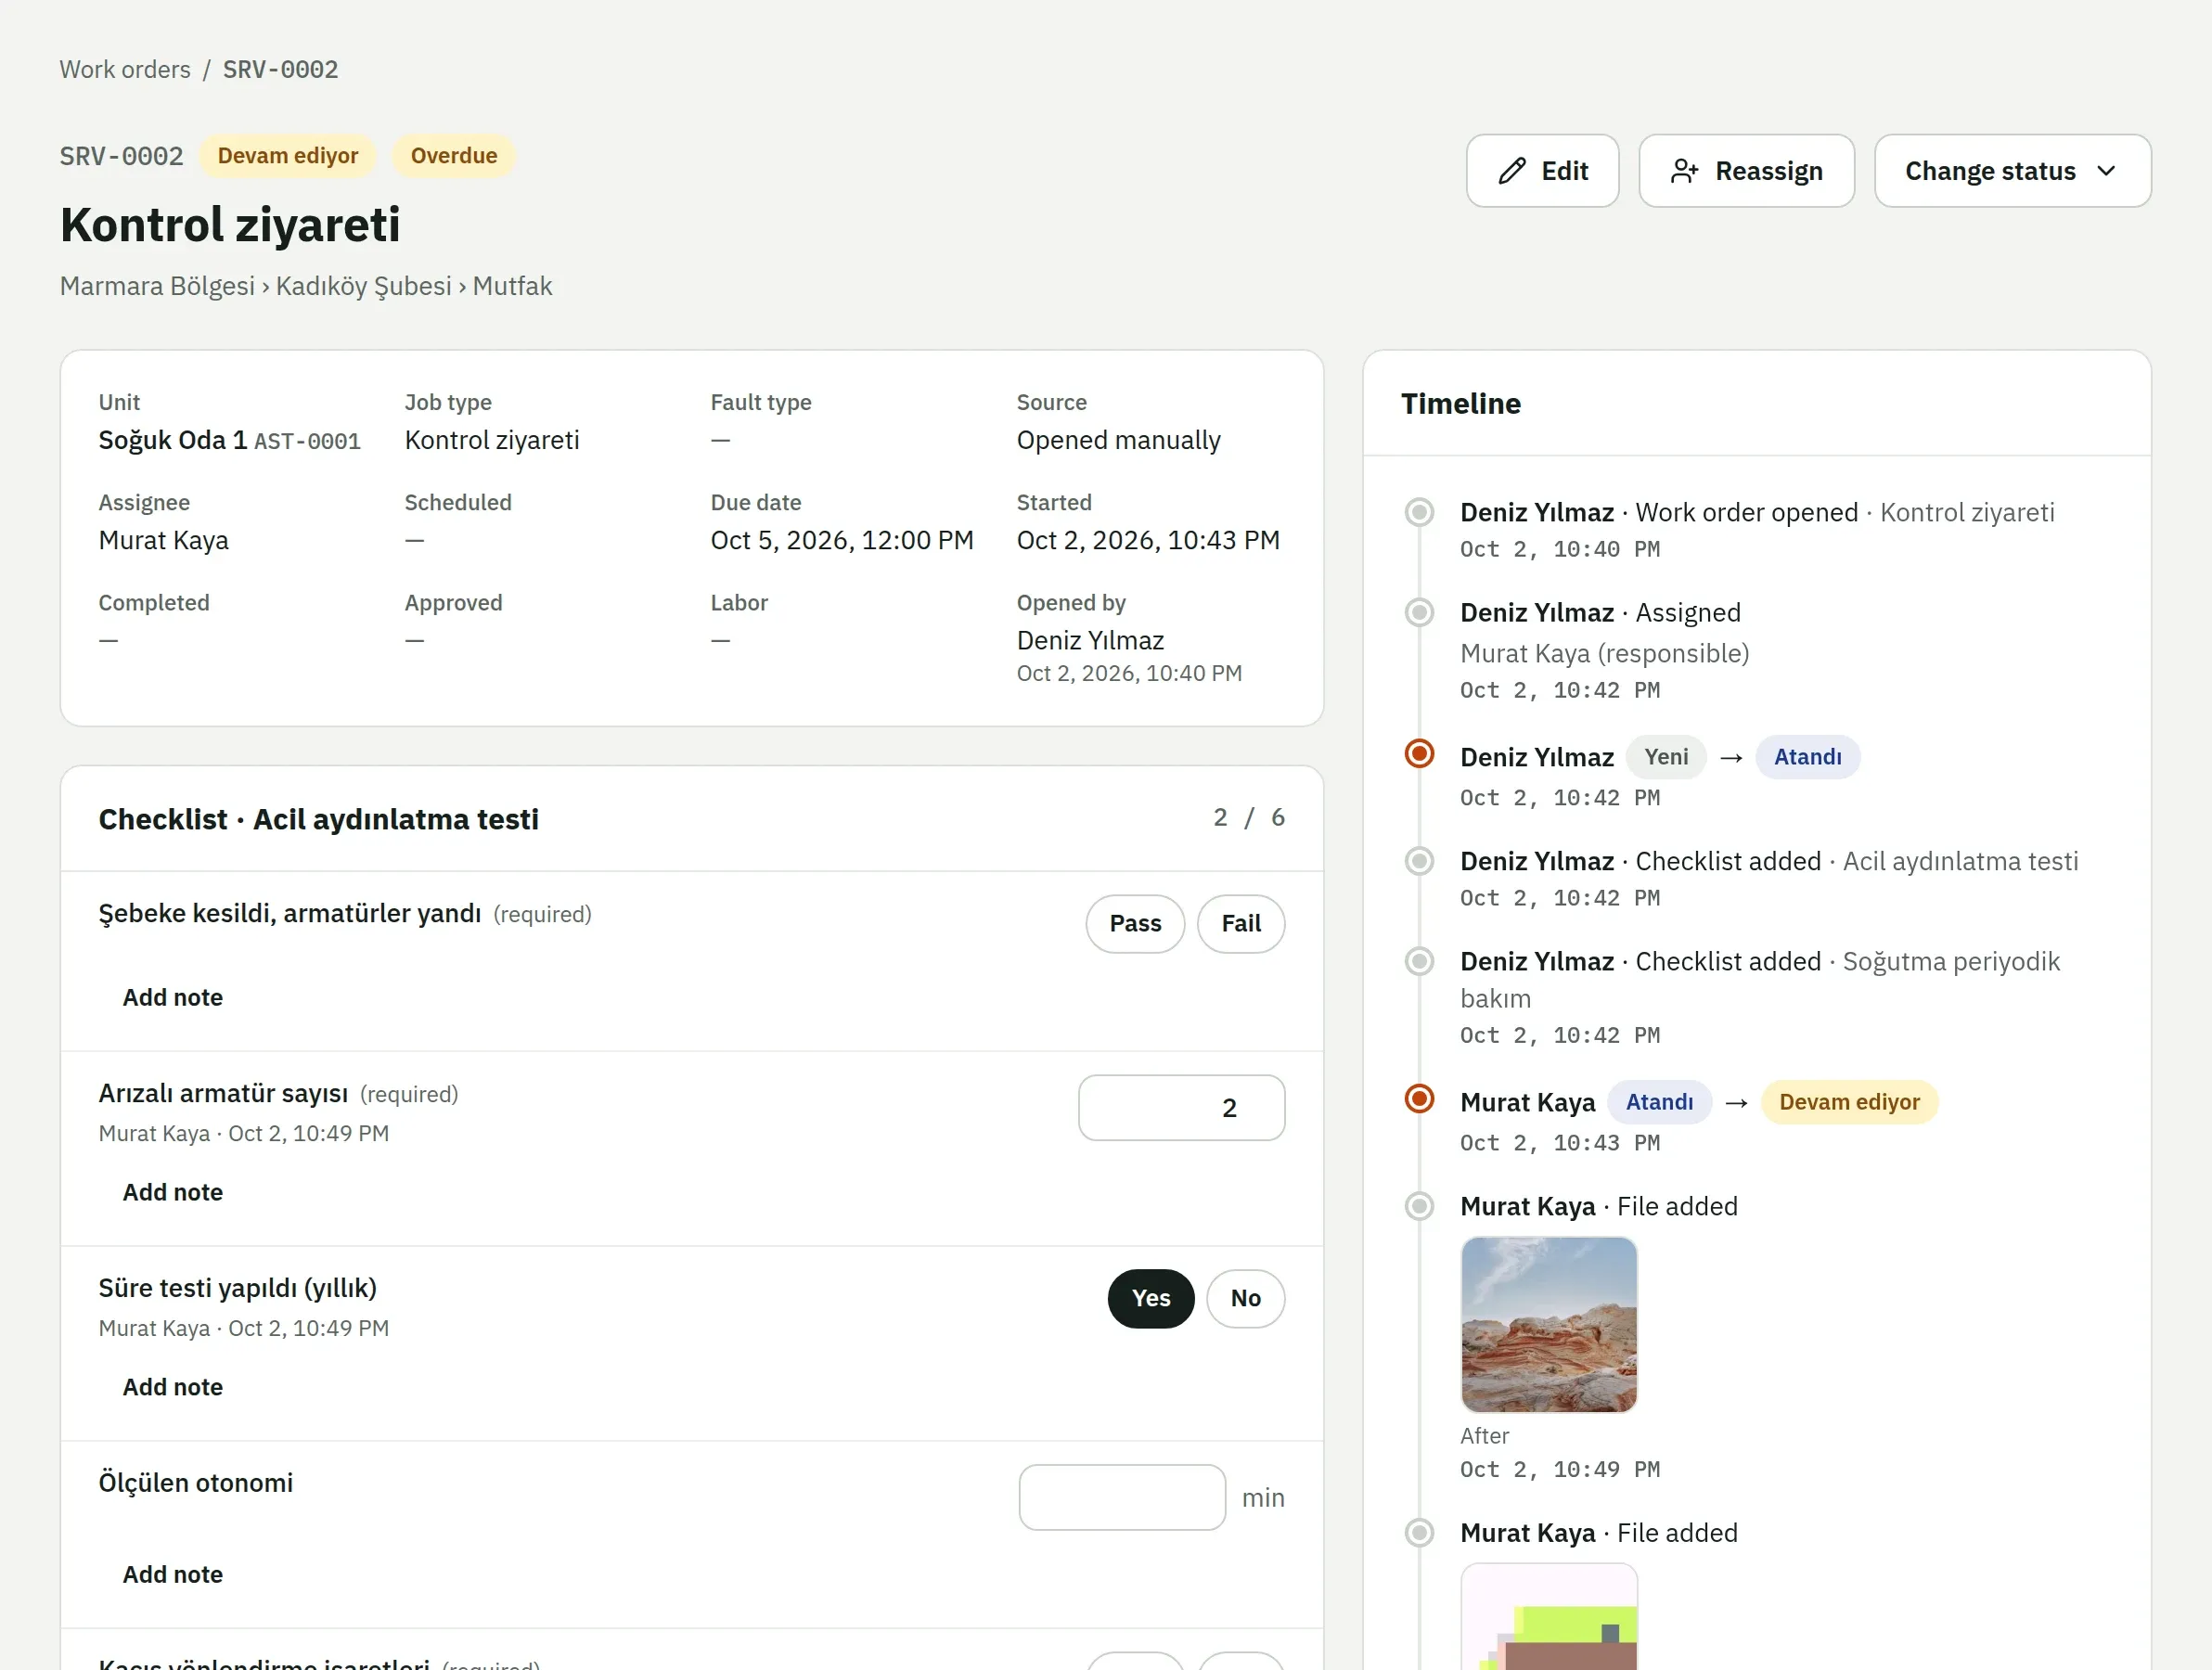Select Yes for 'Süre testi yapıldı (yıllık)'
Viewport: 2212px width, 1670px height.
click(1151, 1298)
